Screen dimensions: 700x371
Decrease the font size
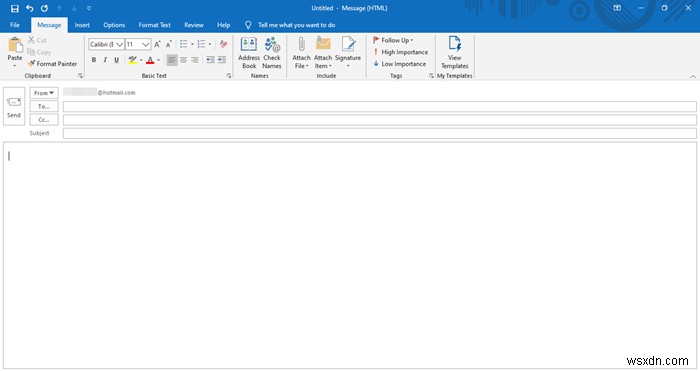tap(168, 44)
